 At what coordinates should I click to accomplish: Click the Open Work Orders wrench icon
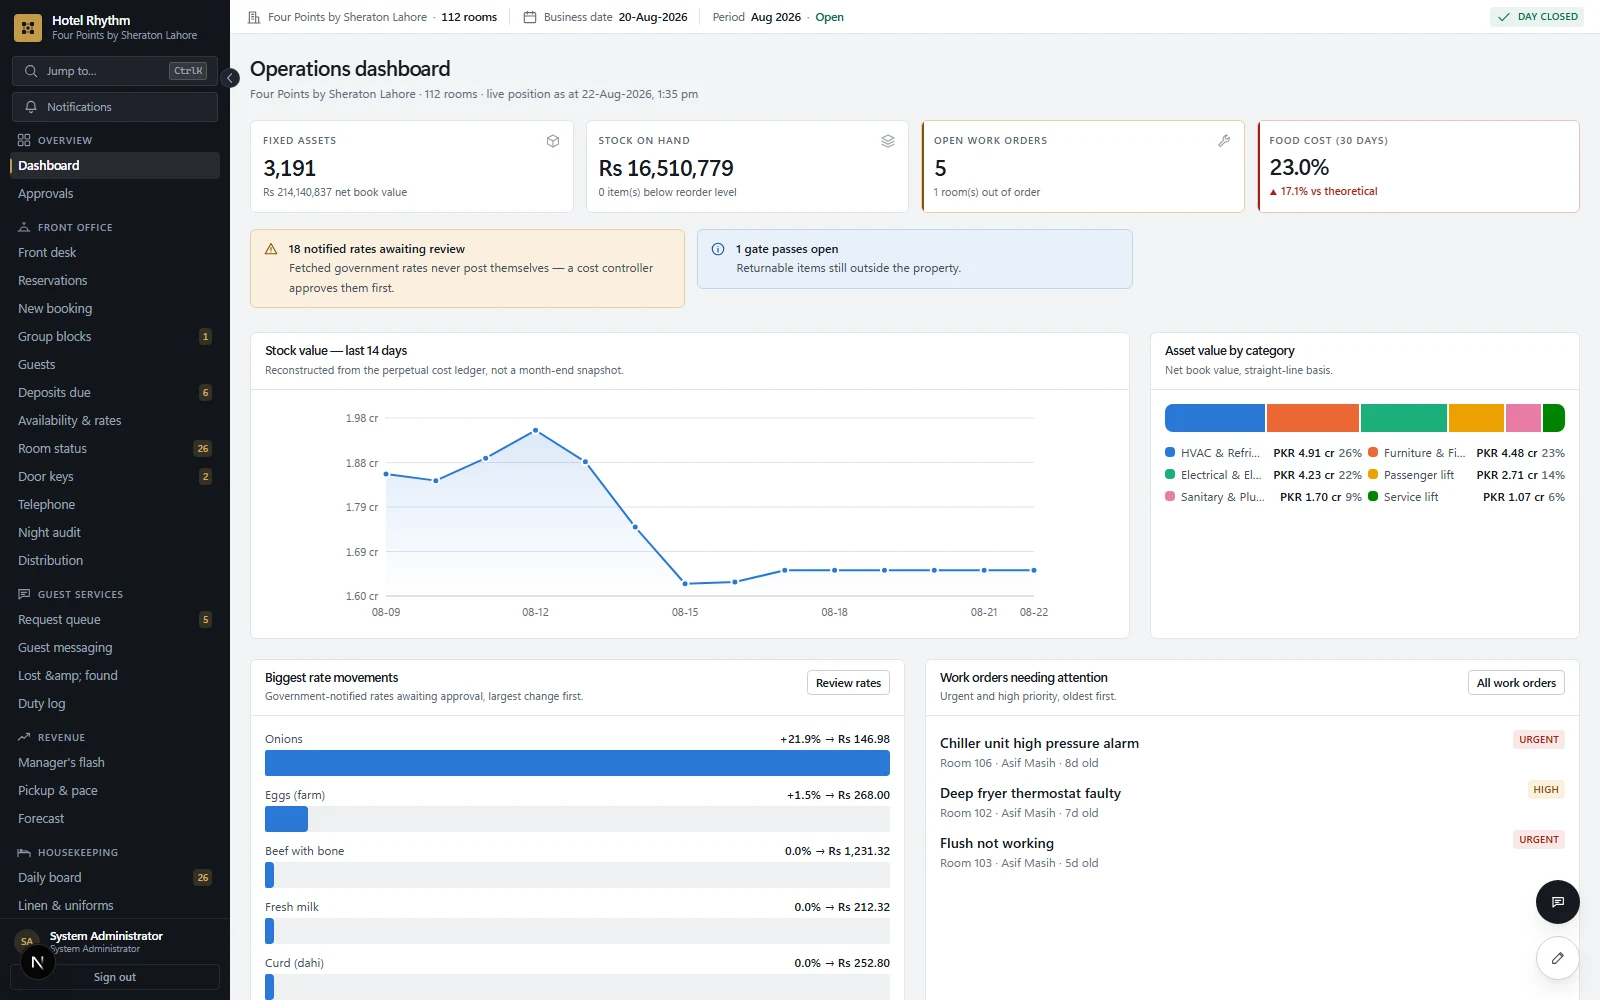click(x=1224, y=141)
